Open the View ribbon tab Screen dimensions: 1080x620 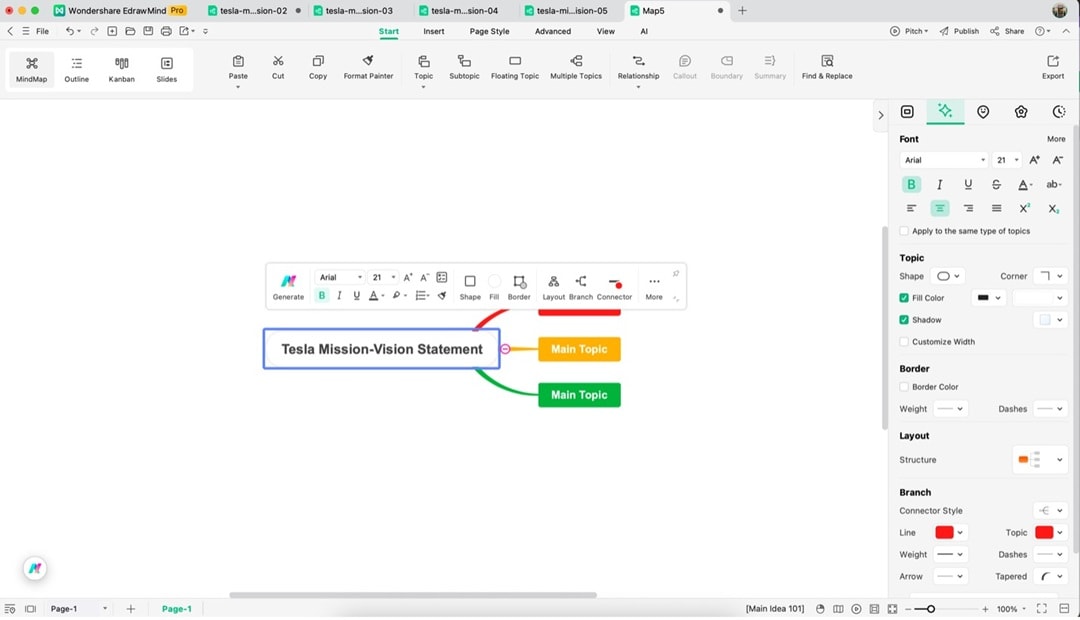coord(605,31)
